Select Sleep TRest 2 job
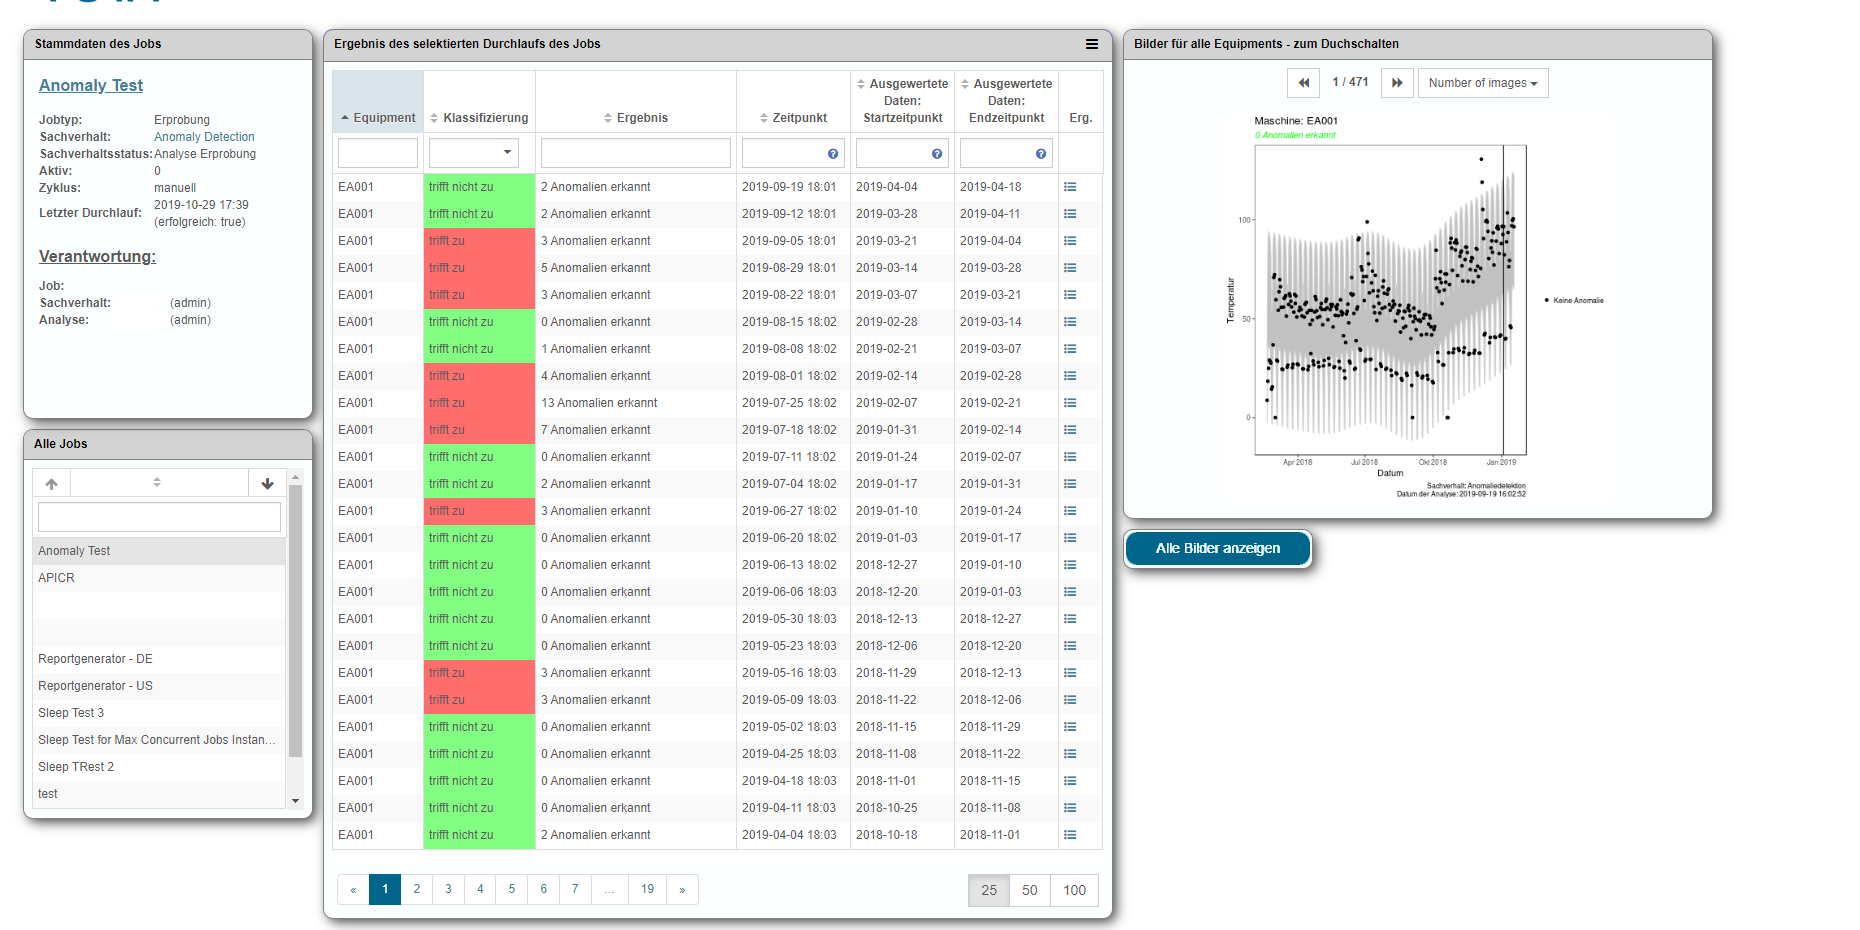The image size is (1860, 930). click(159, 767)
